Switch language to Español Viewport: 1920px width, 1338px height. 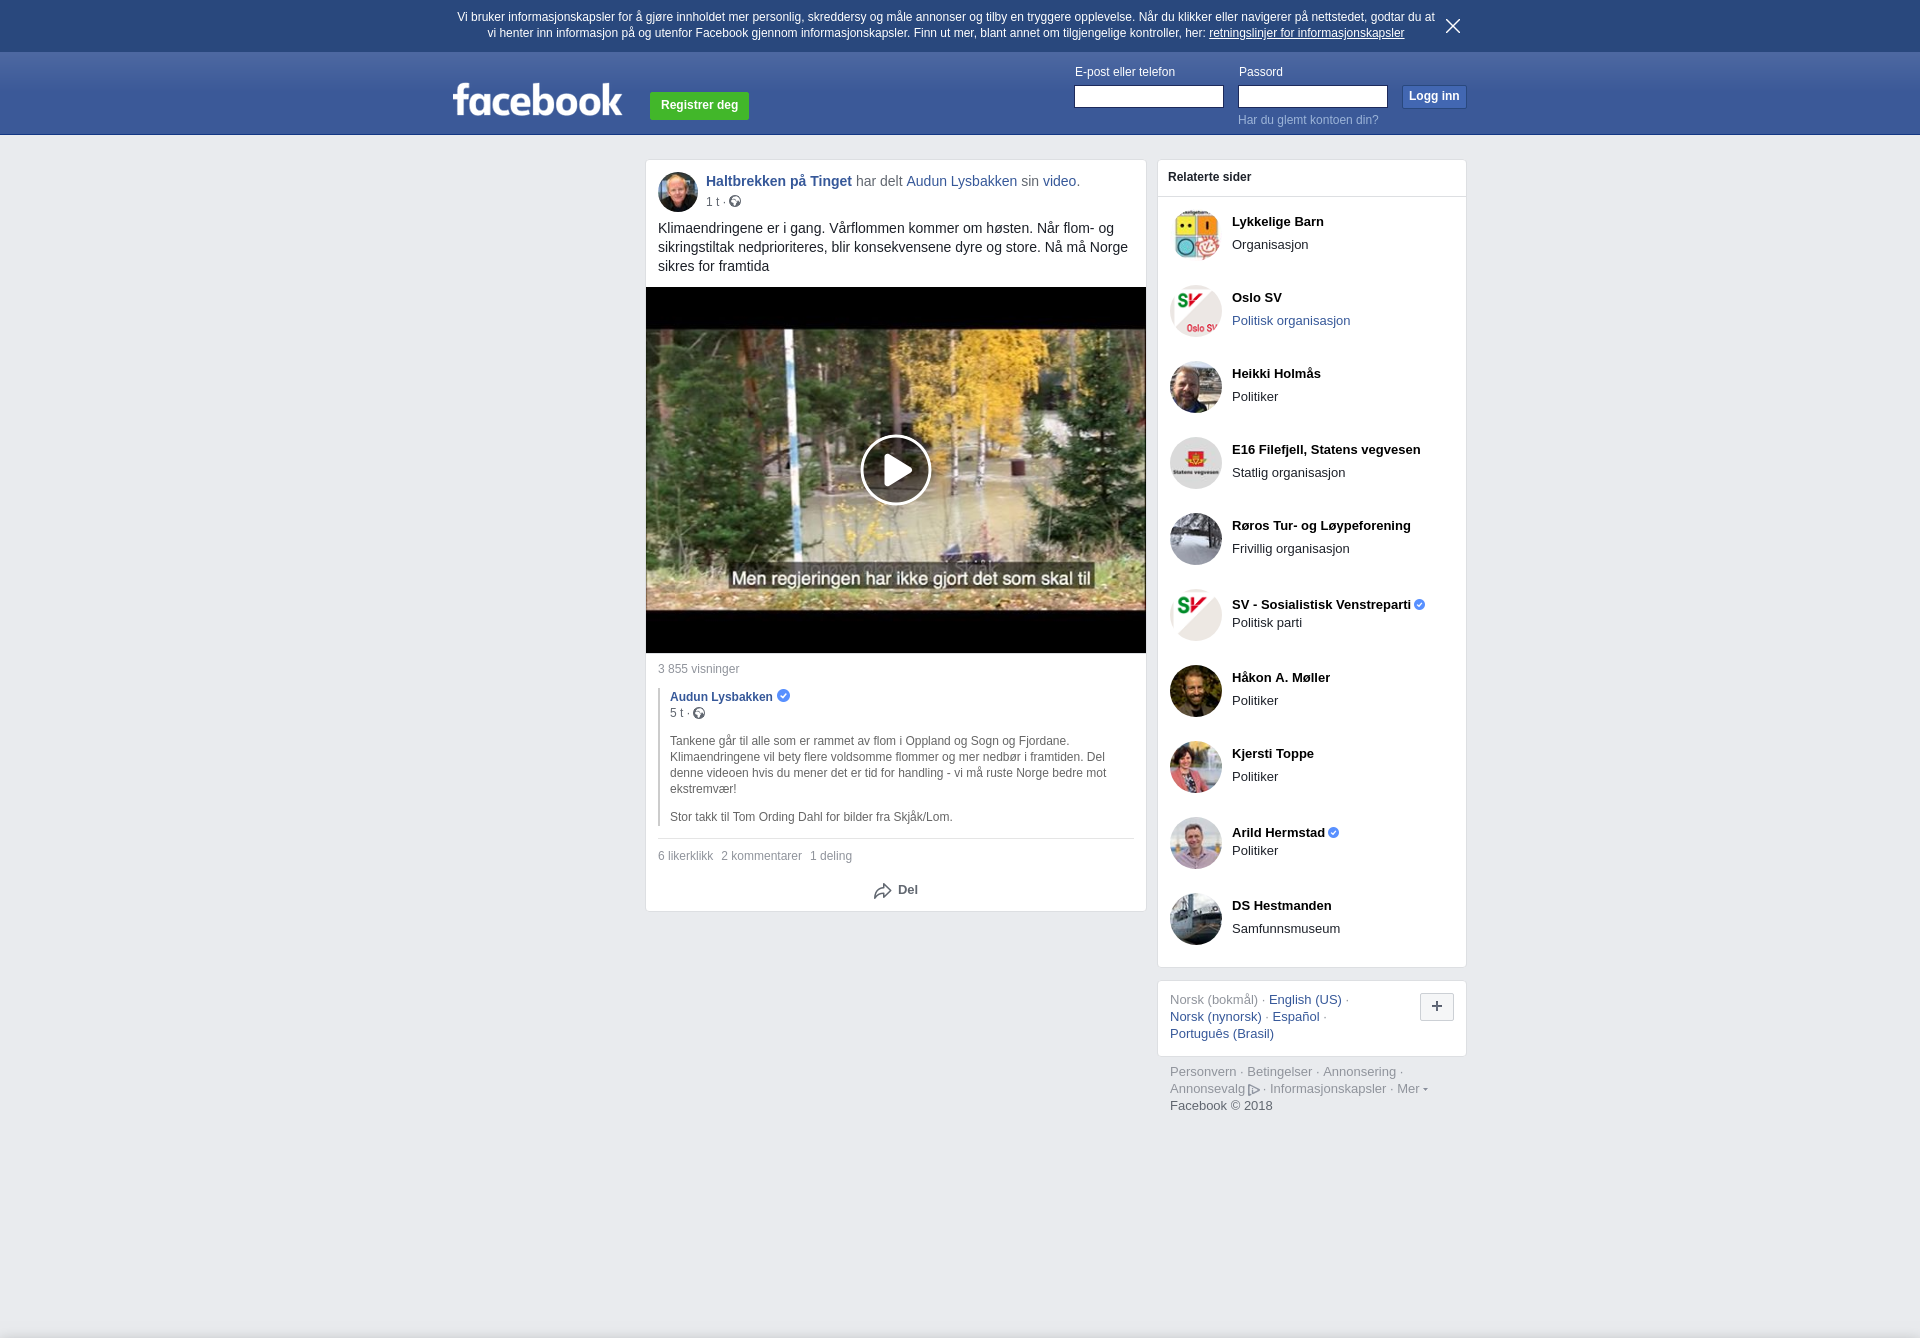click(1296, 1017)
